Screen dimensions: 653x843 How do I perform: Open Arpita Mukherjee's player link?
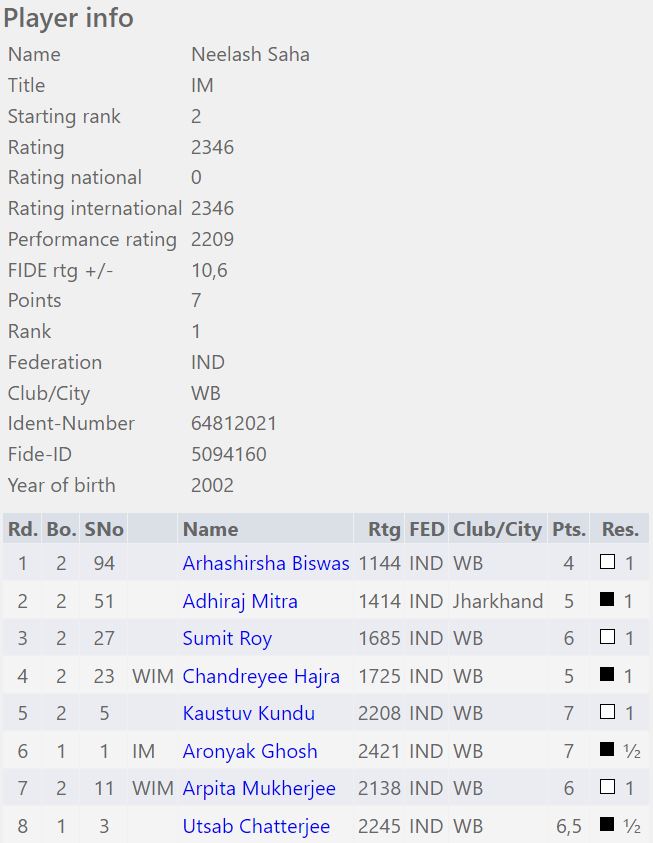[259, 788]
